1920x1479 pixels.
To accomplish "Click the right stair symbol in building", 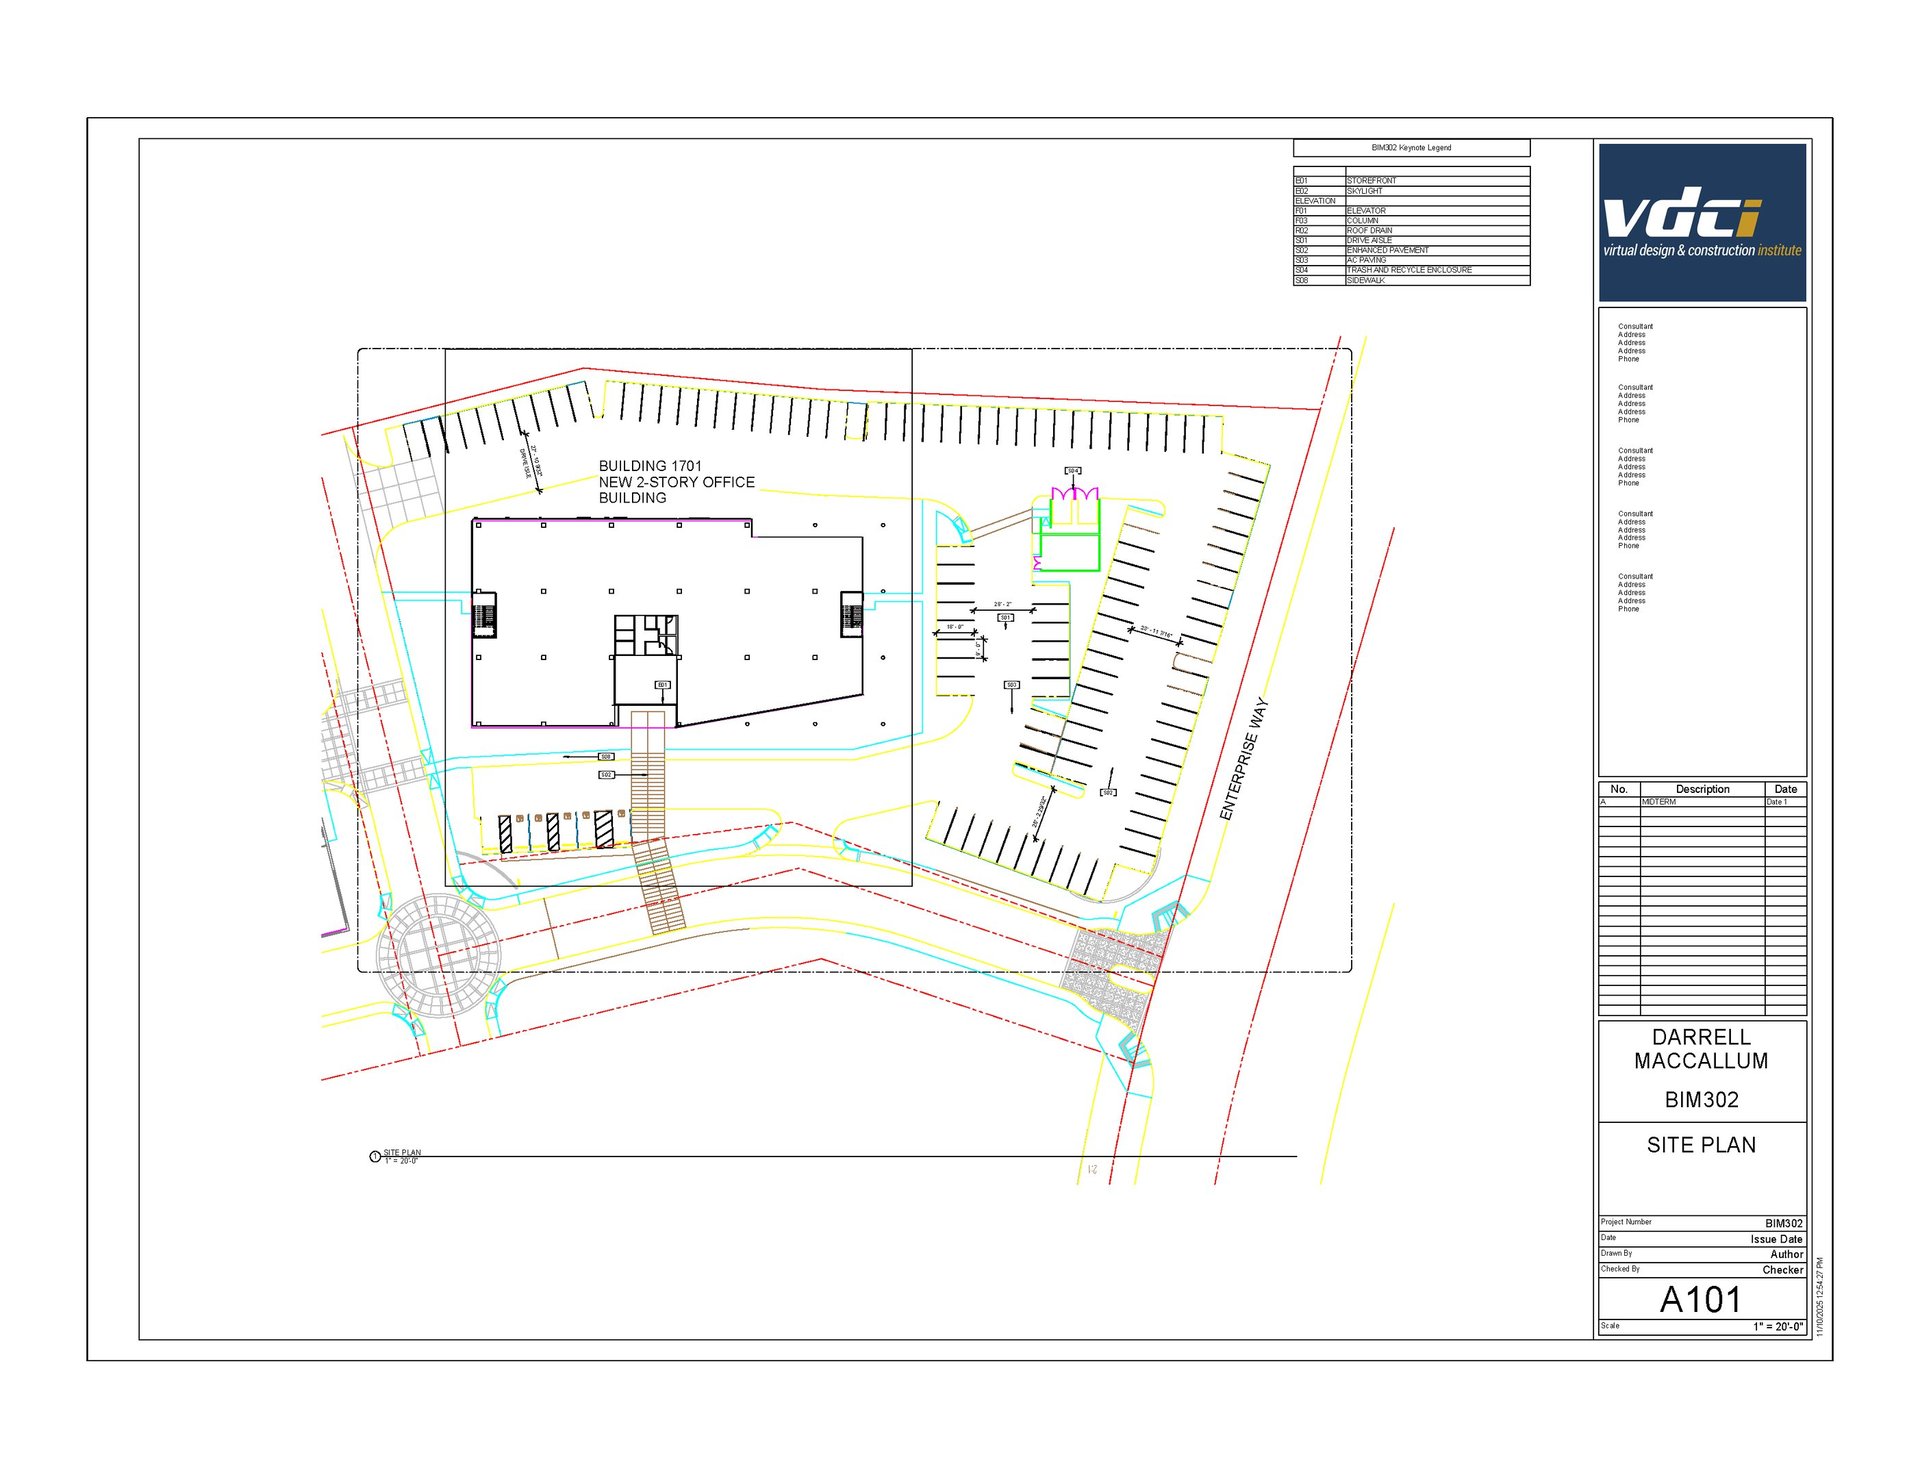I will pos(851,614).
